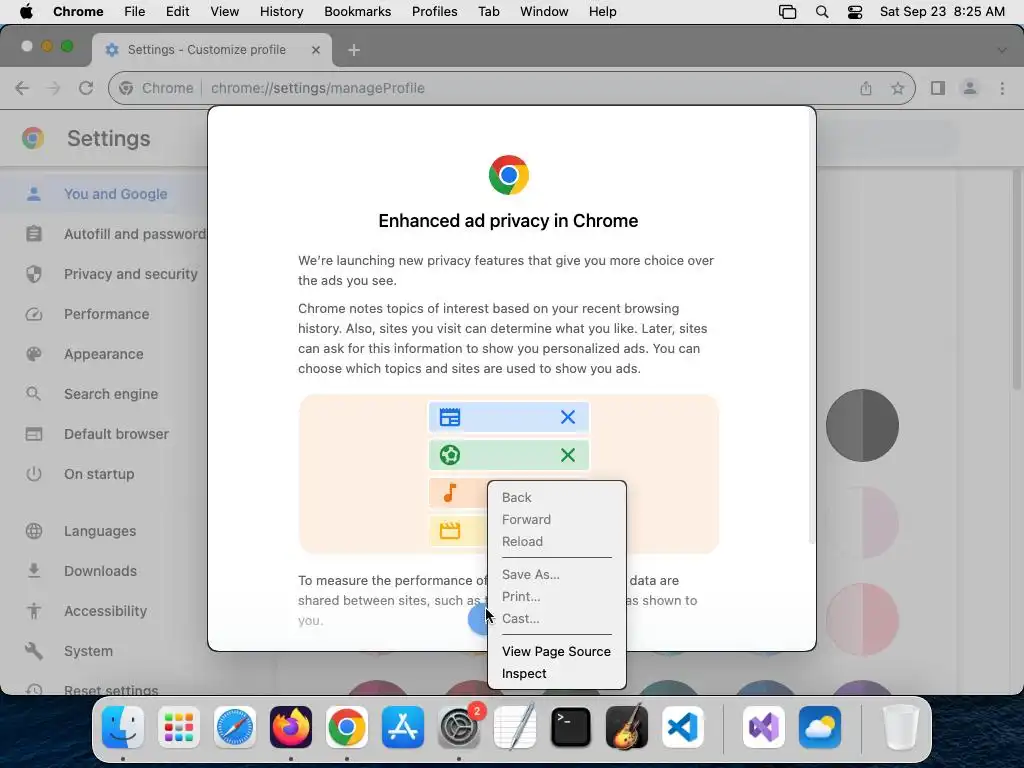Click the System wrench icon
Image resolution: width=1024 pixels, height=768 pixels.
34,650
